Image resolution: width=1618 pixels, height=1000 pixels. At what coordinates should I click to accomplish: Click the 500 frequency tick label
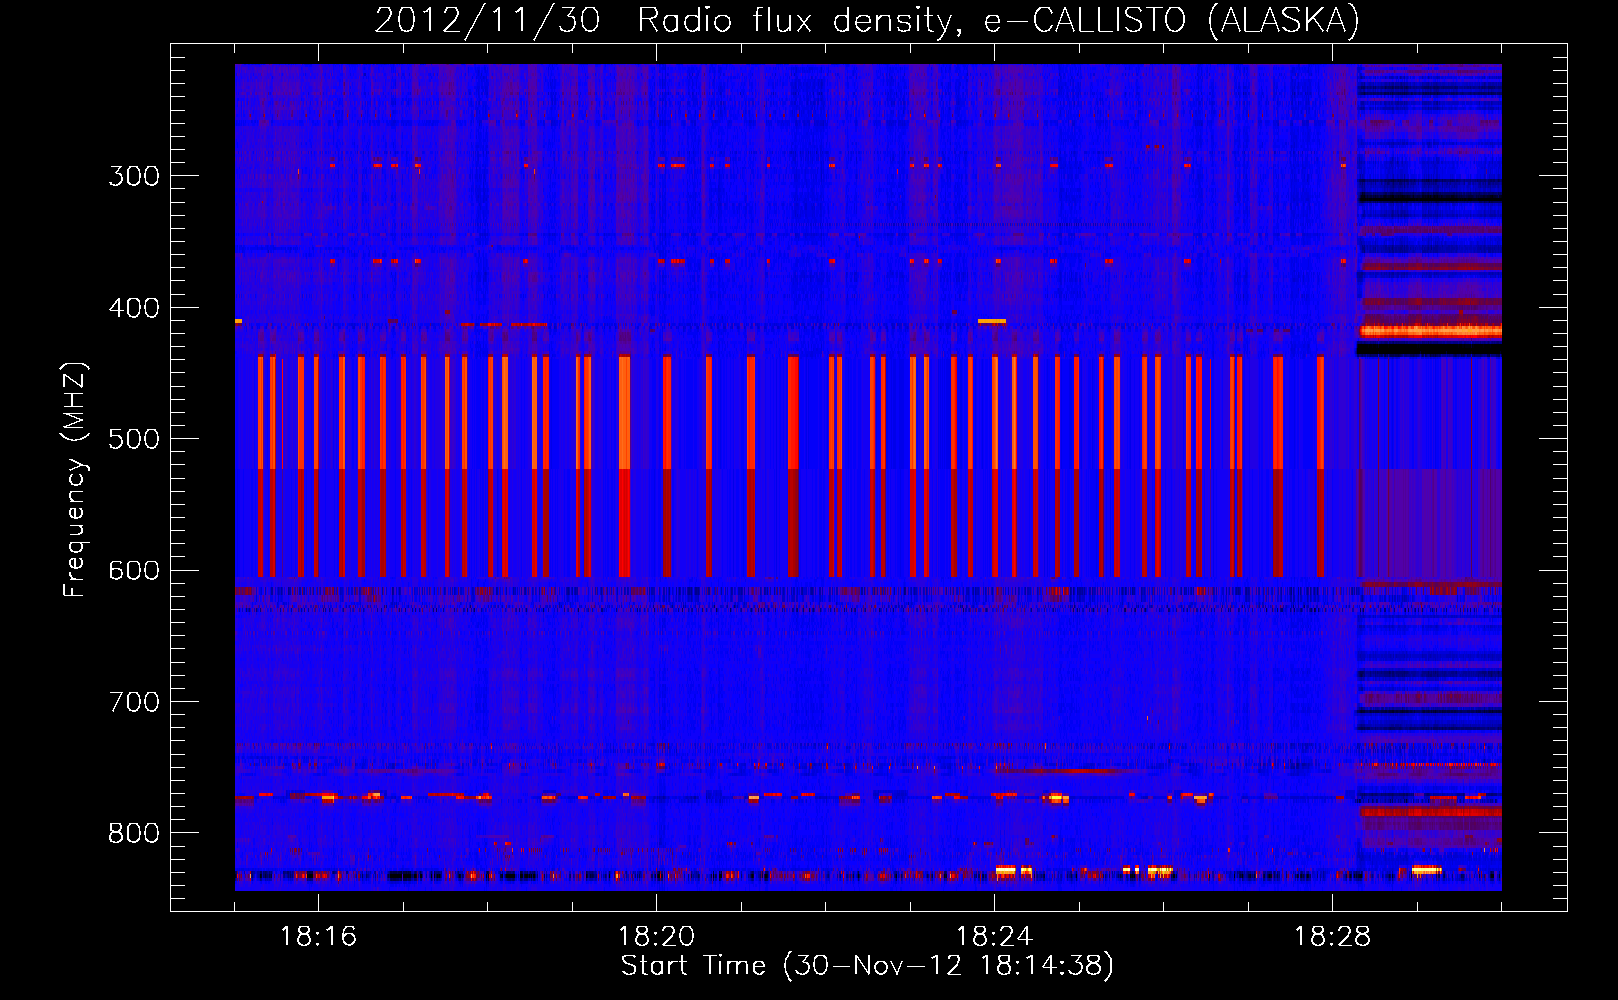134,439
